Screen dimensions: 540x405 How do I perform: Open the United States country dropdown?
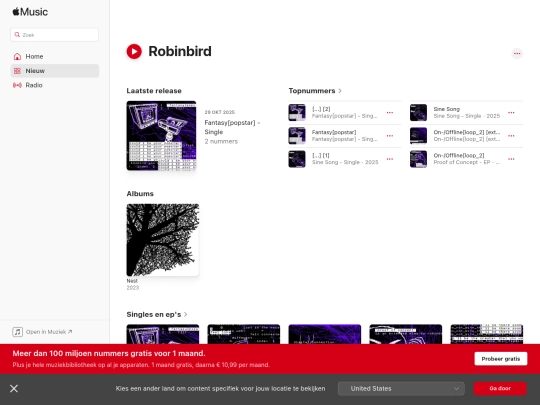401,388
